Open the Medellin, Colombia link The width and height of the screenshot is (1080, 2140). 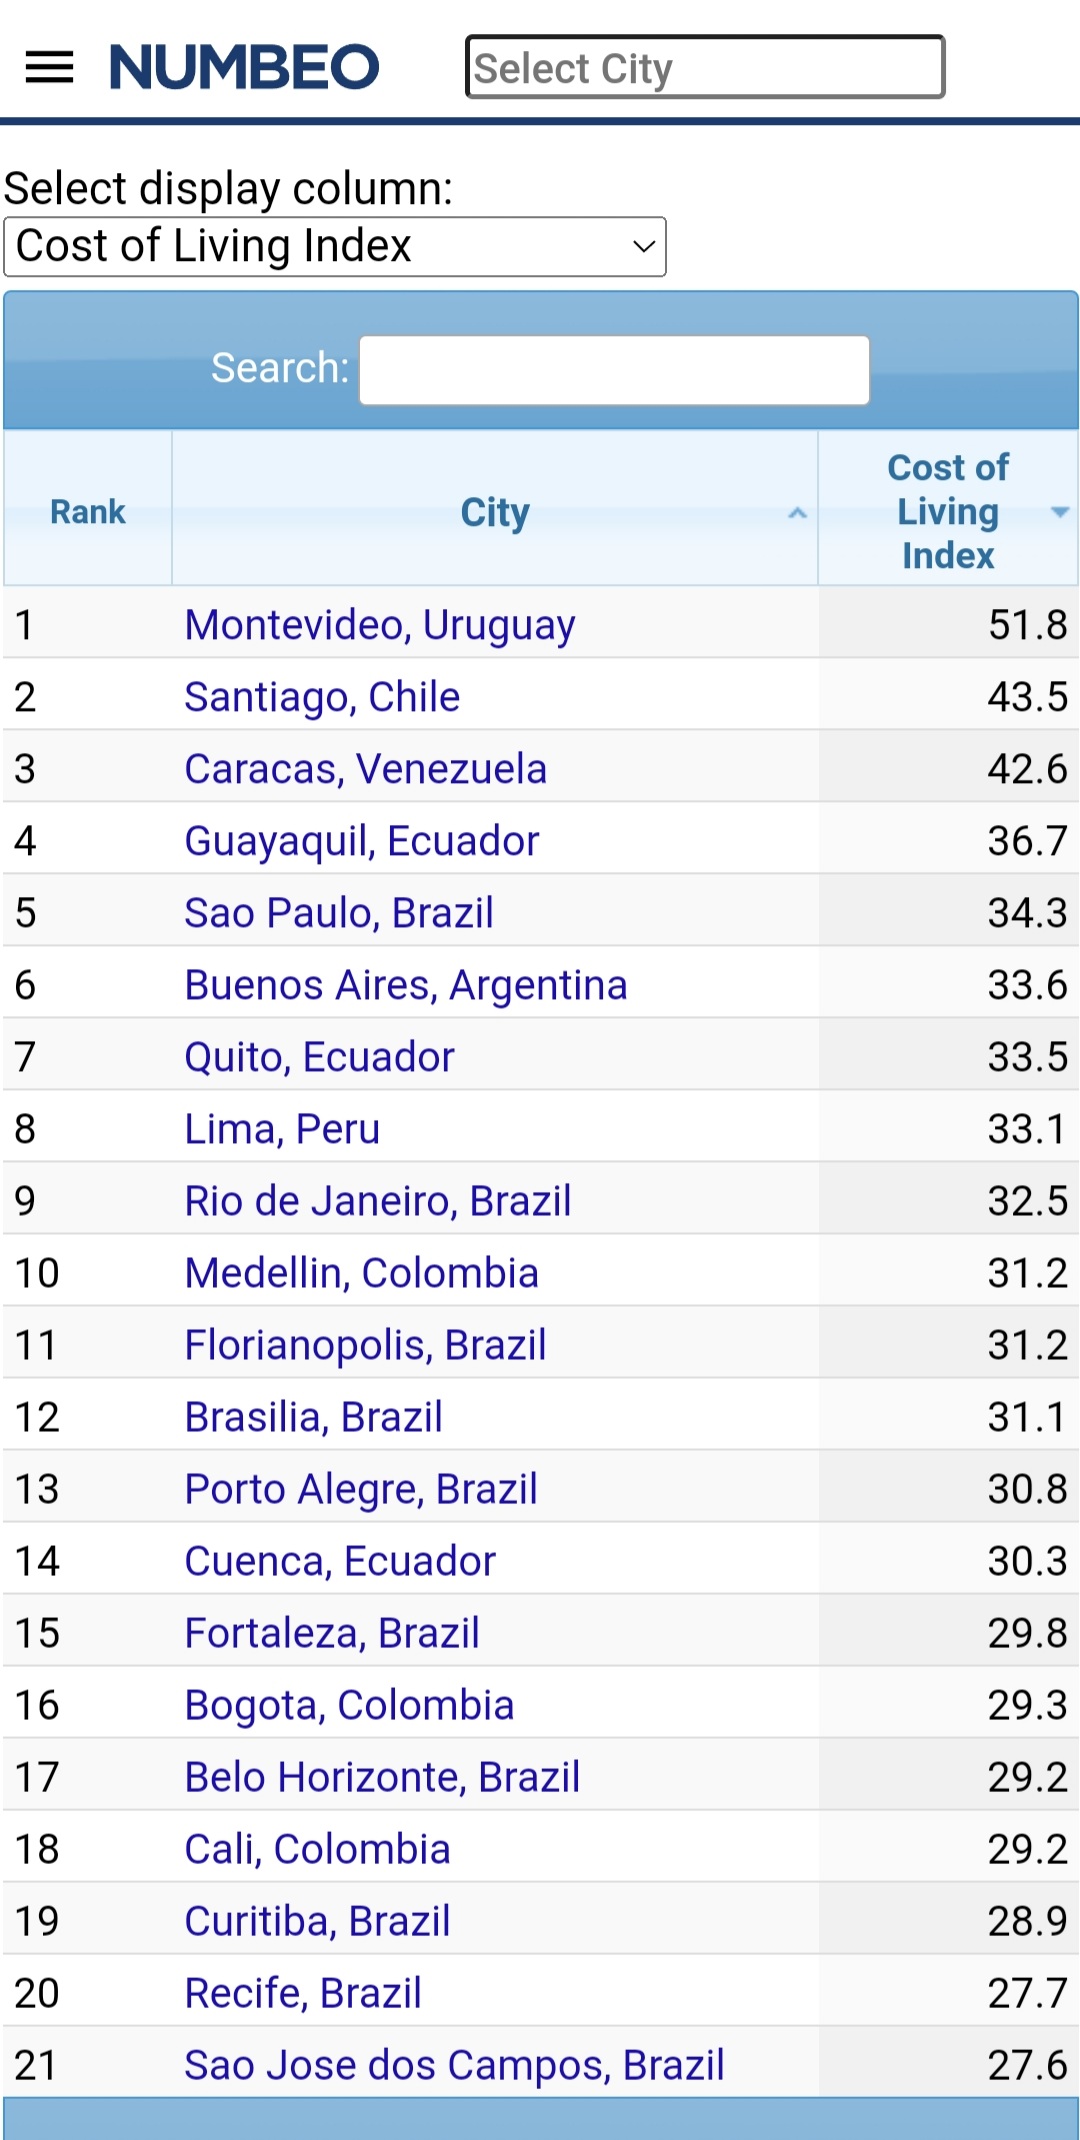point(361,1273)
